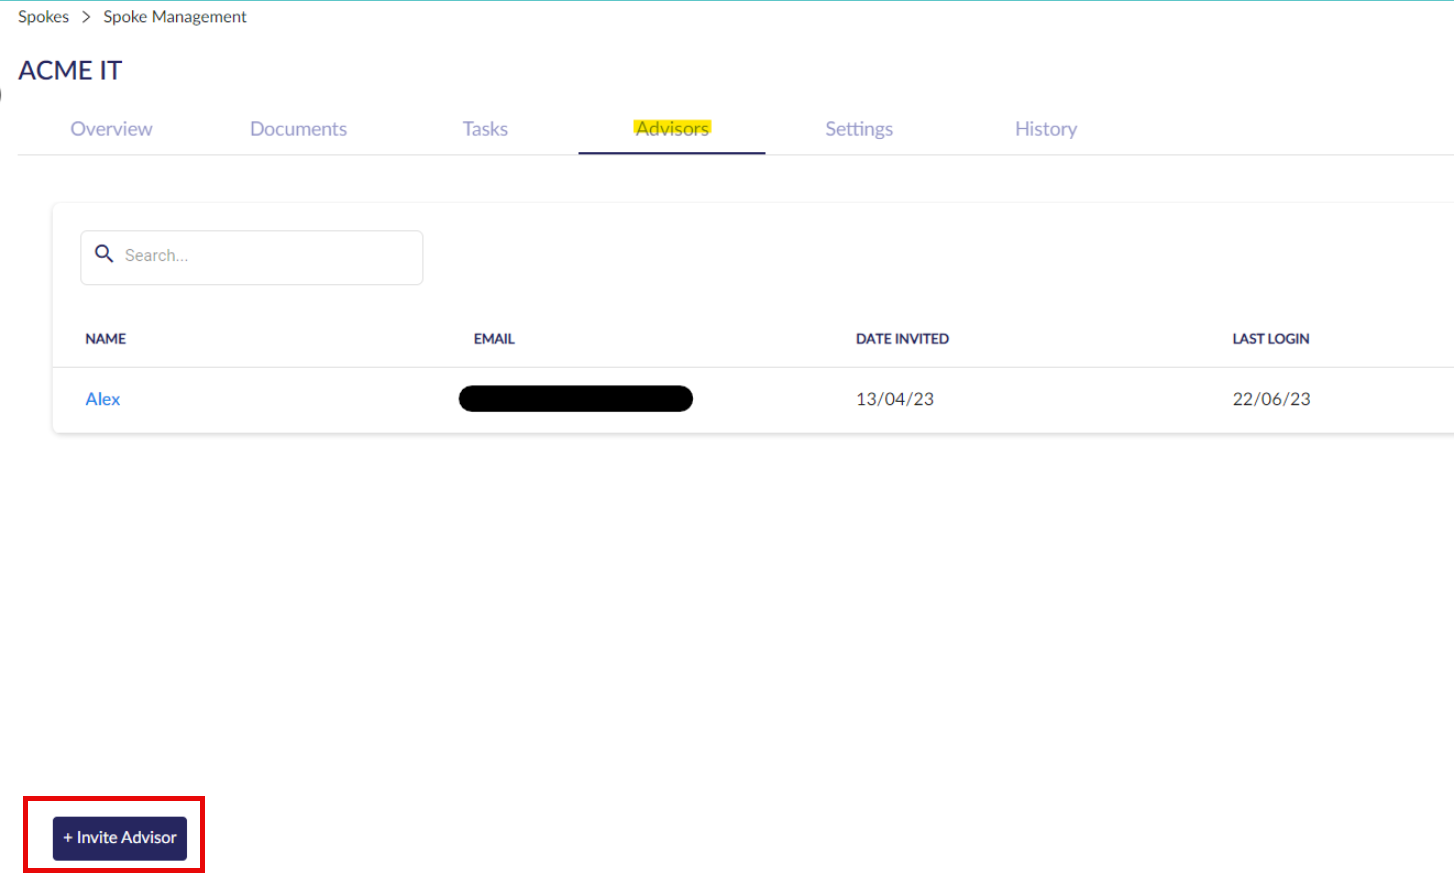The height and width of the screenshot is (888, 1454).
Task: Click the NAME column header
Action: (x=106, y=339)
